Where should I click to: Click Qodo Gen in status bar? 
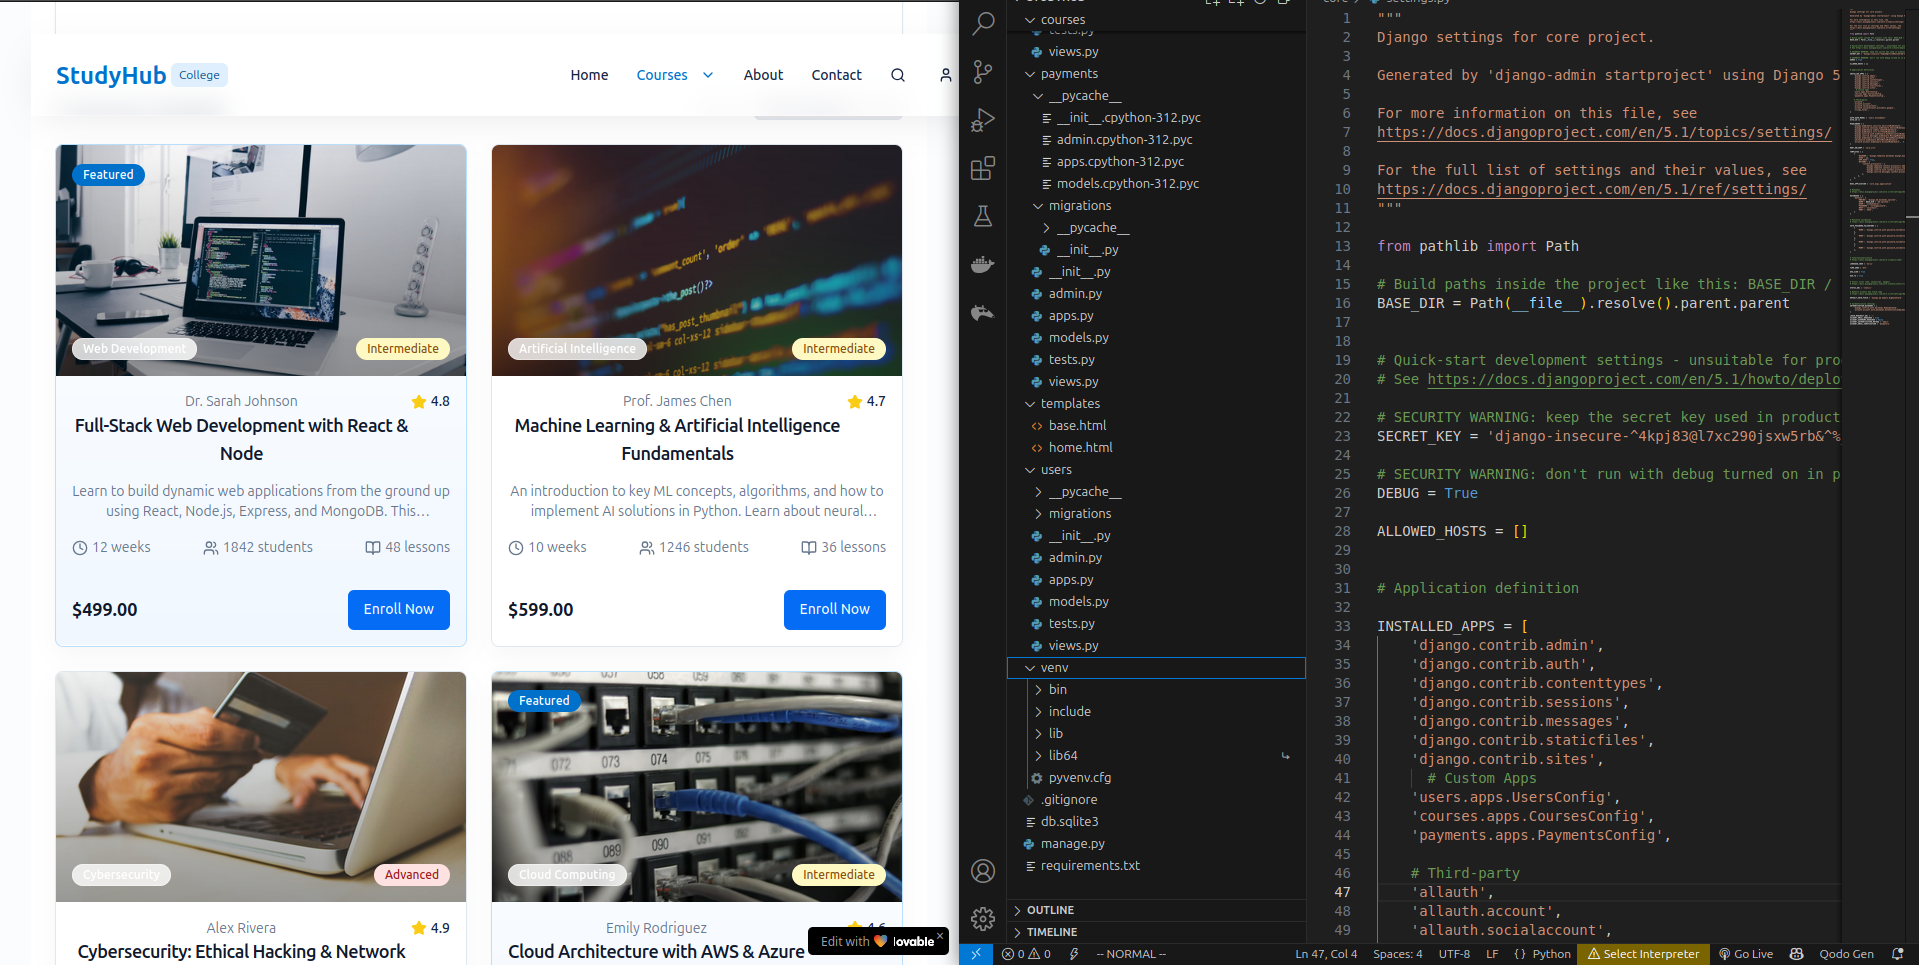1846,954
